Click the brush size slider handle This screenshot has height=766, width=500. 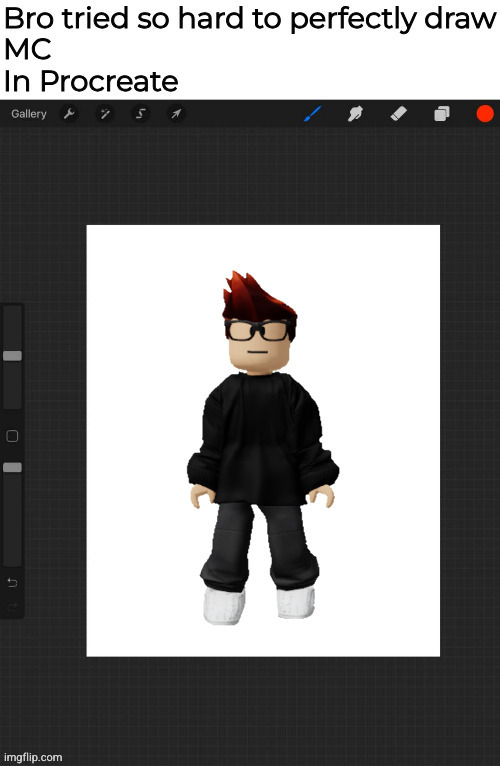coord(13,356)
